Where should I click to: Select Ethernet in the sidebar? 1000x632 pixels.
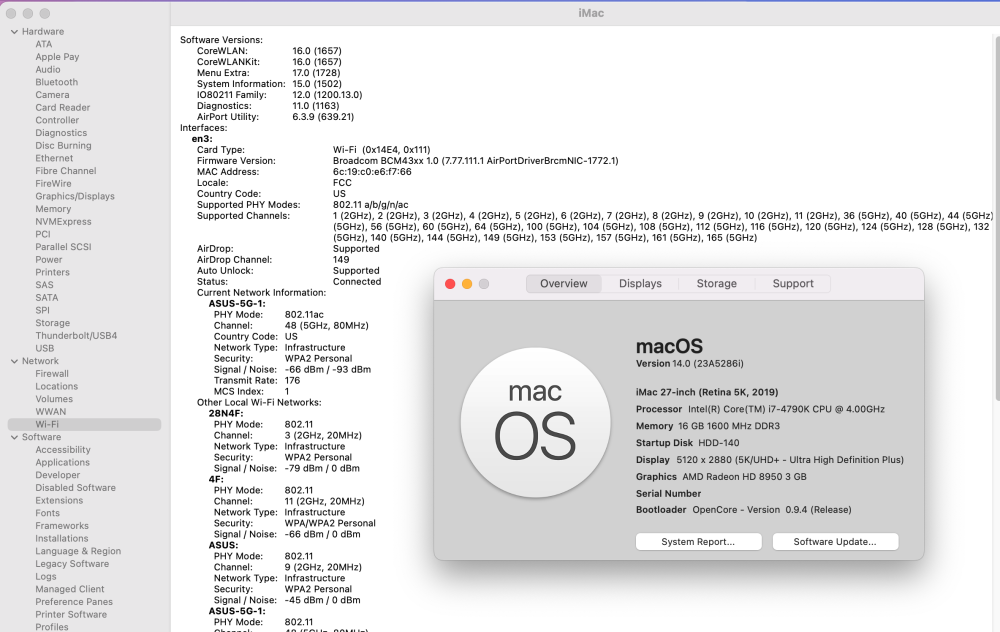[54, 158]
